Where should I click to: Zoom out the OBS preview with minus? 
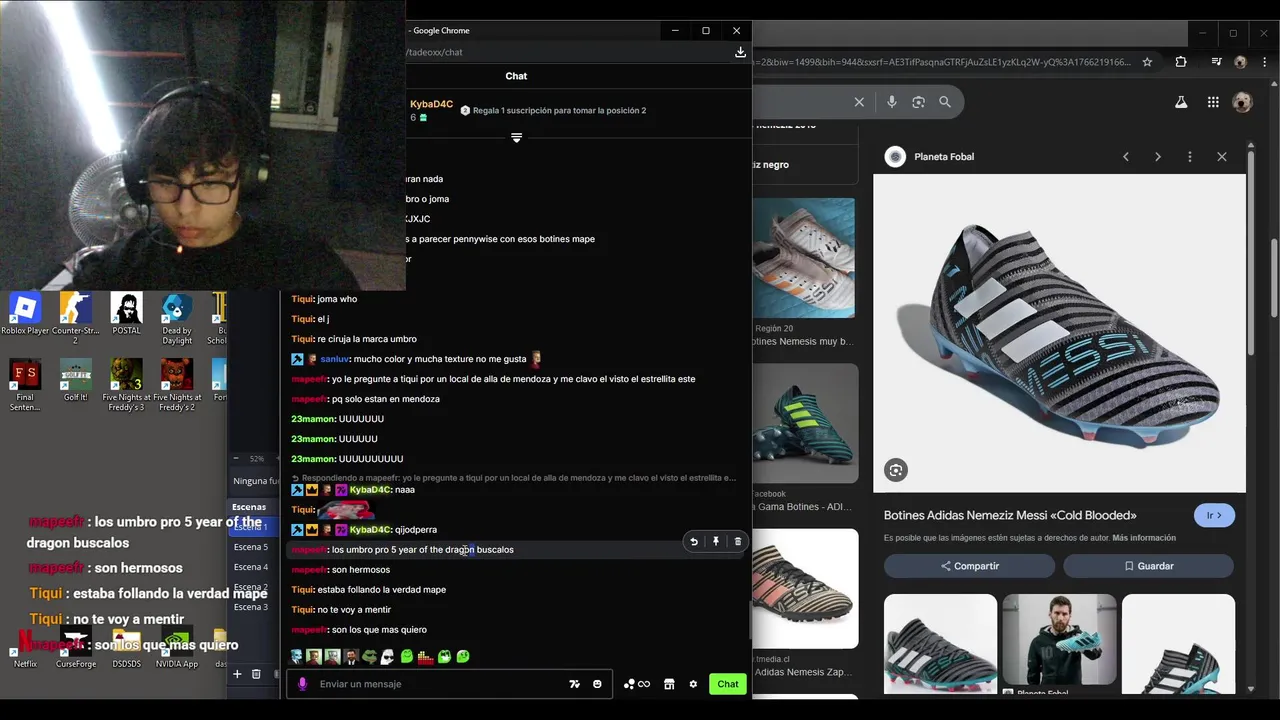pyautogui.click(x=236, y=458)
